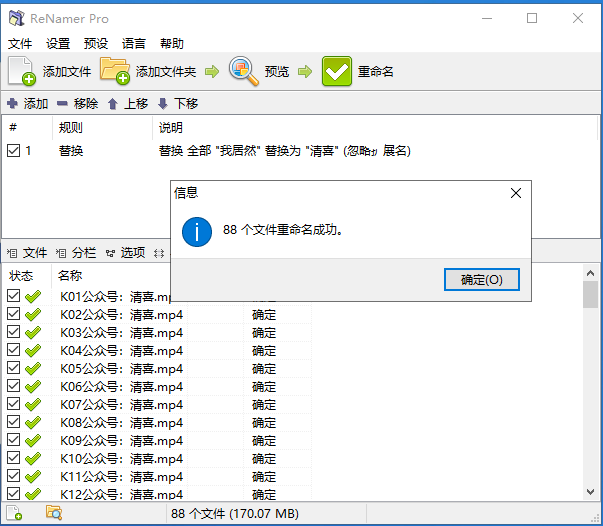The height and width of the screenshot is (526, 603).
Task: Click the Rename (重命名) green check icon
Action: point(336,71)
